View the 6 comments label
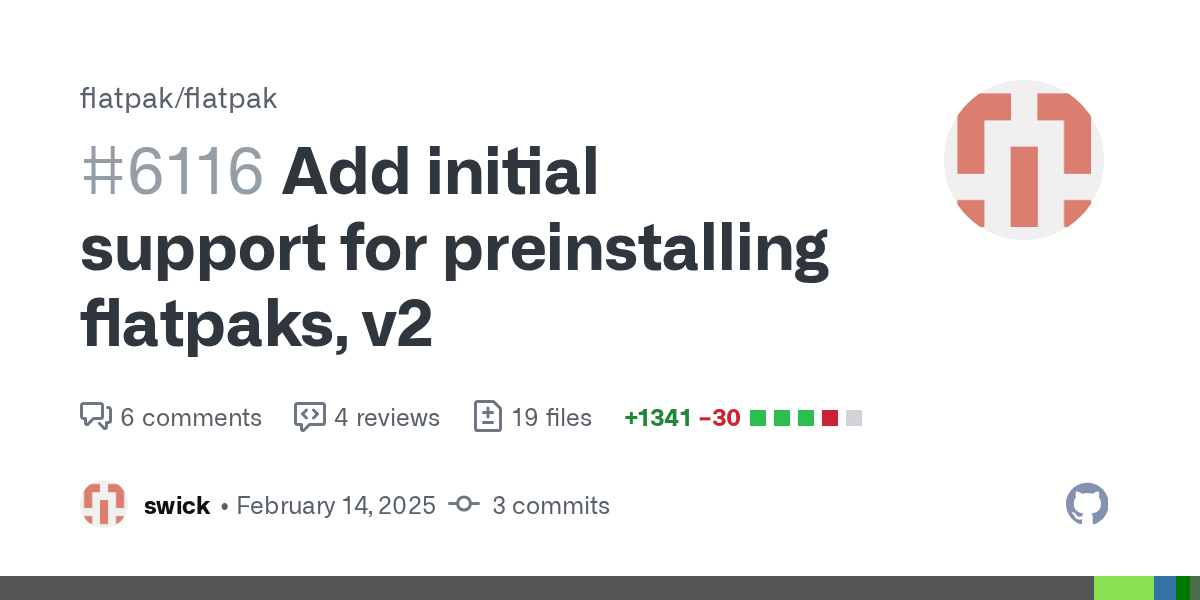1200x600 pixels. pos(191,417)
